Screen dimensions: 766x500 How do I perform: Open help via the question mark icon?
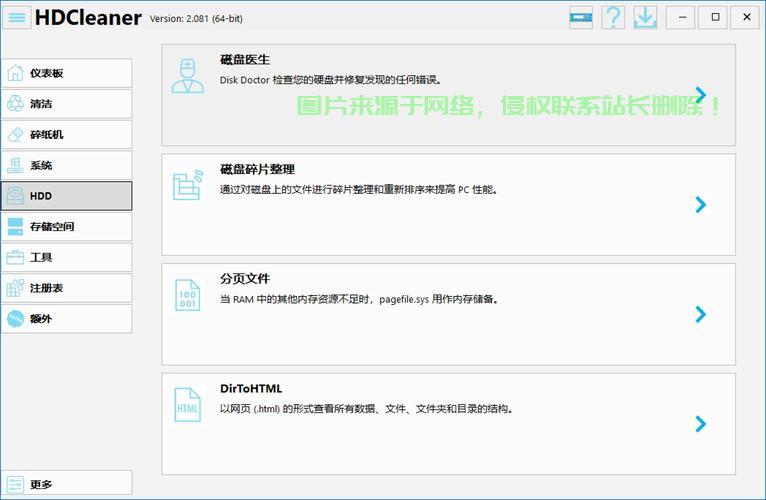point(613,18)
